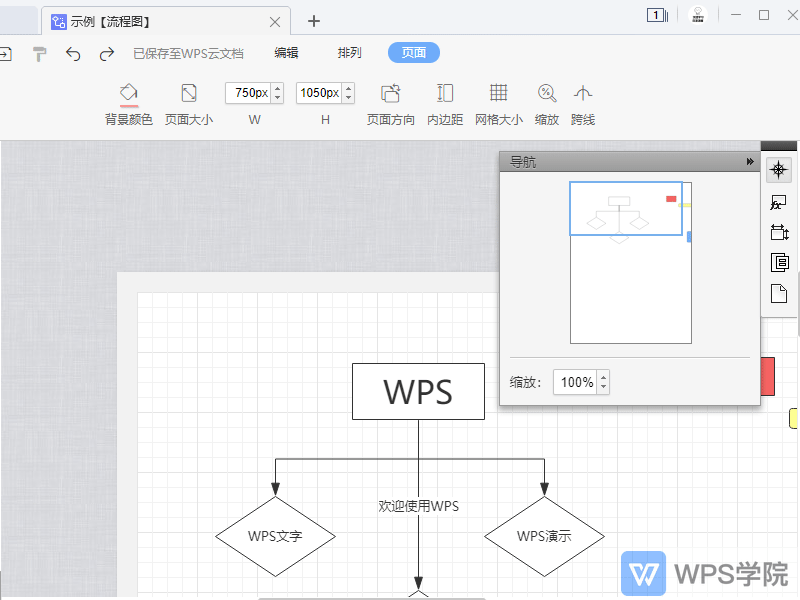The height and width of the screenshot is (600, 800).
Task: Open the 网格大小 grid size tool
Action: (498, 105)
